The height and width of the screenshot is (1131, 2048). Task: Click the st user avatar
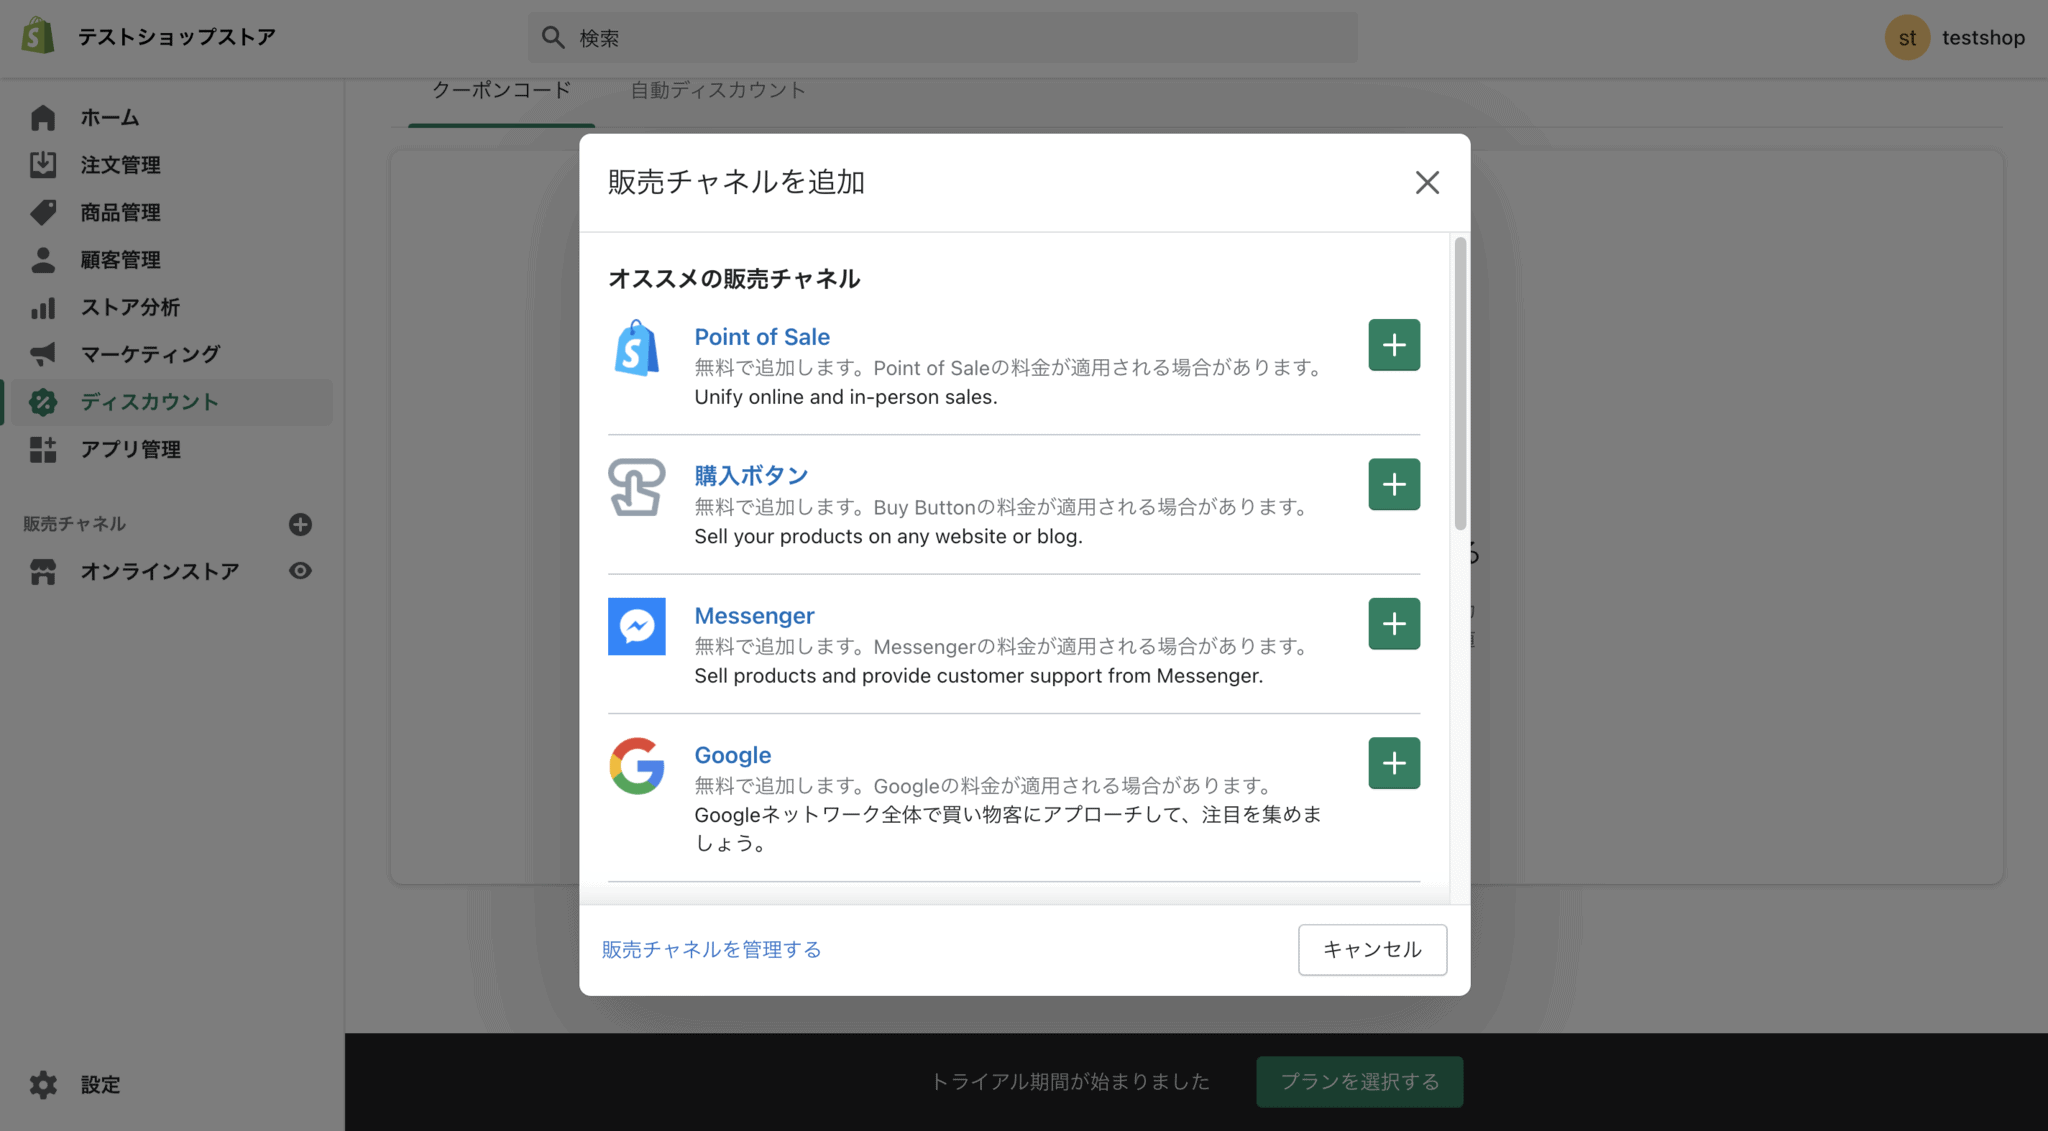[x=1907, y=38]
